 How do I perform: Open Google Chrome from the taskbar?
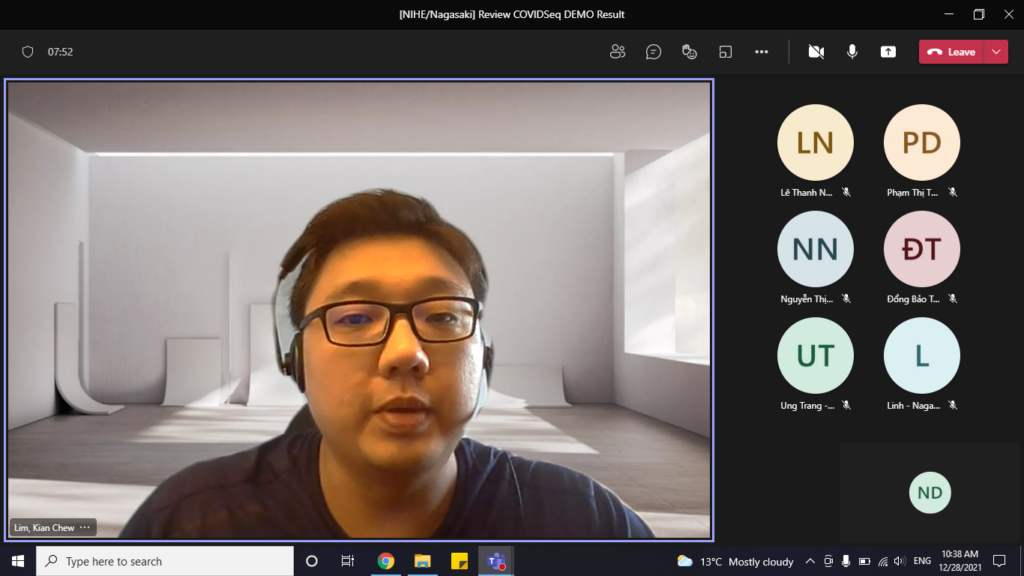pos(386,561)
